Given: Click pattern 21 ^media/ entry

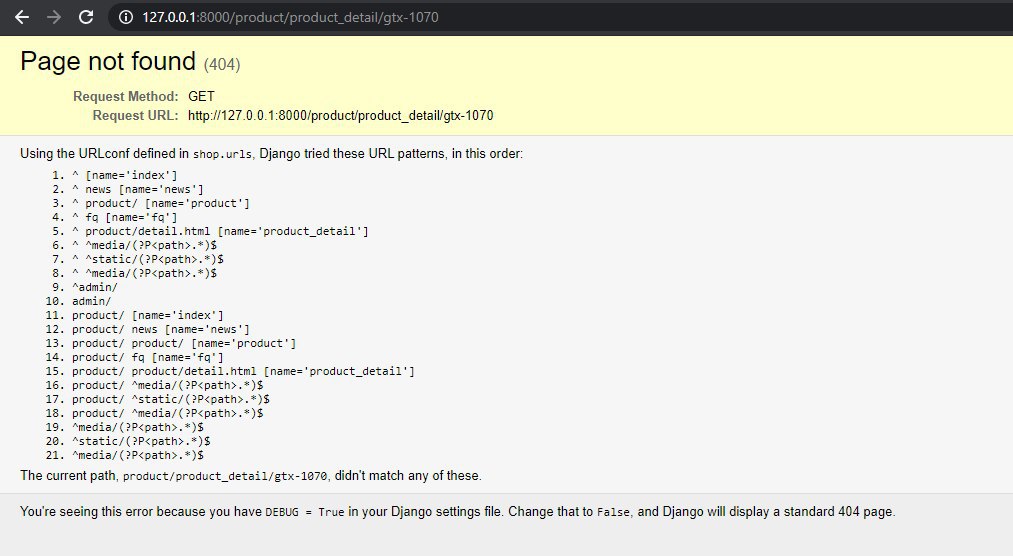Looking at the screenshot, I should point(138,455).
